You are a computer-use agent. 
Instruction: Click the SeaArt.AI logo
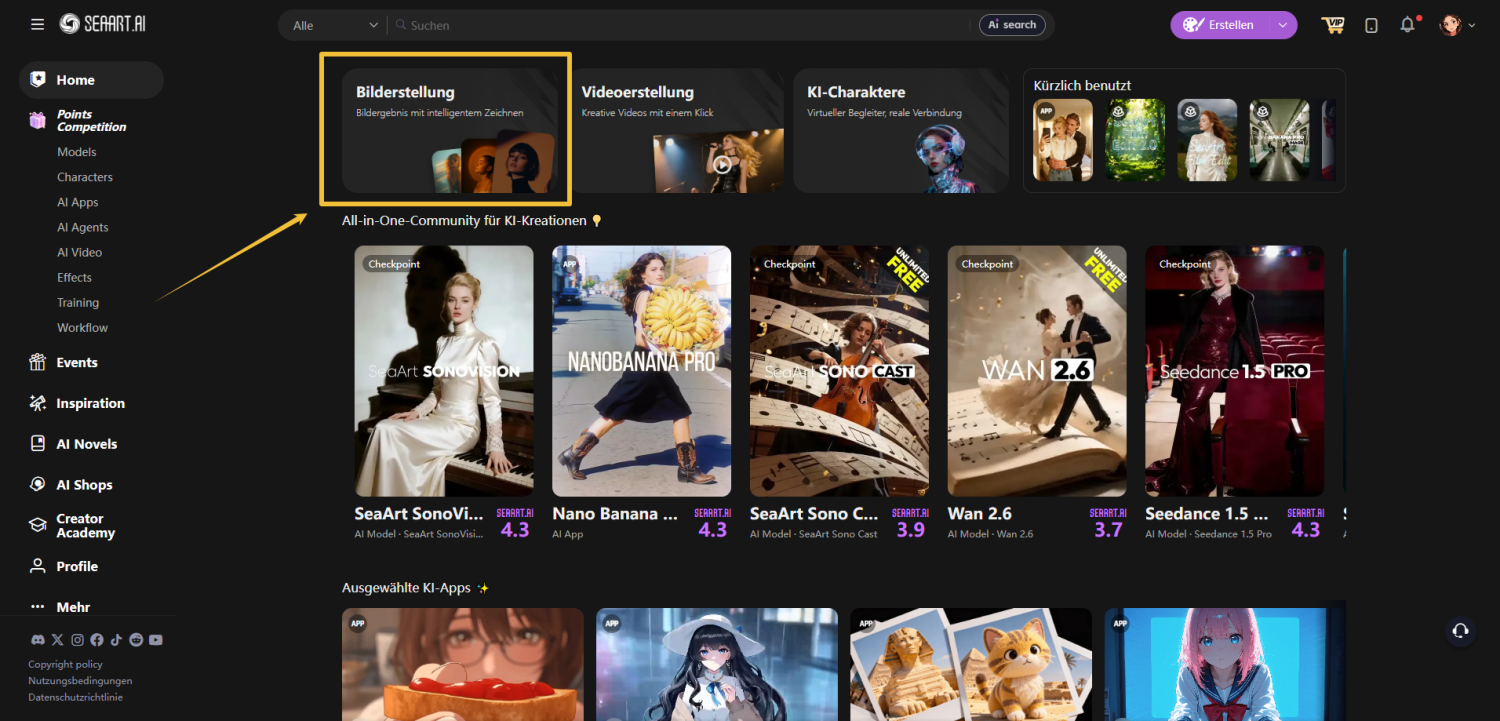pyautogui.click(x=102, y=24)
